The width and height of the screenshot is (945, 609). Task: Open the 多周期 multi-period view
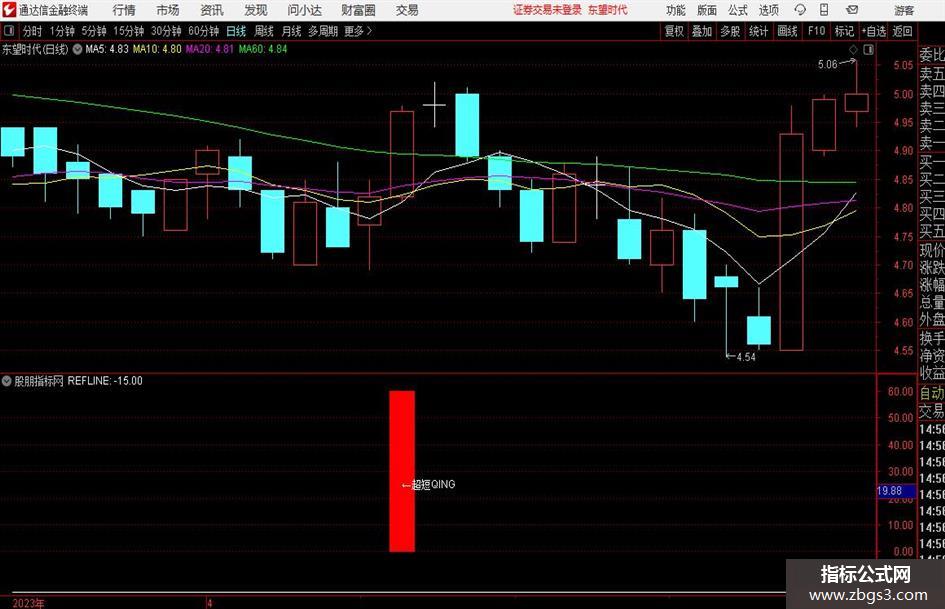coord(323,31)
